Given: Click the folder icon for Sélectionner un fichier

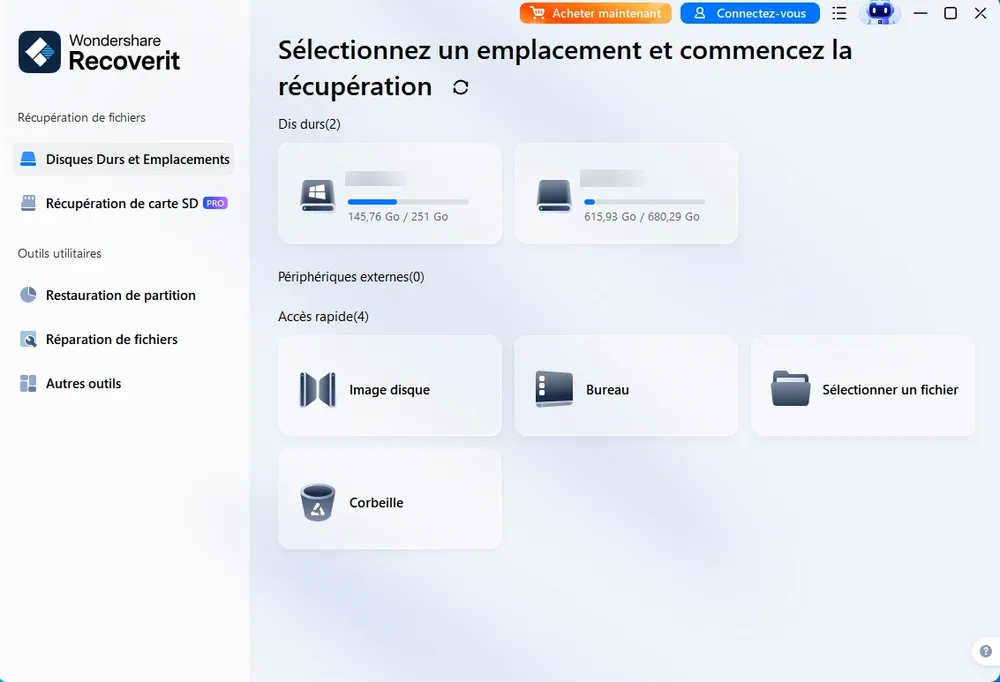Looking at the screenshot, I should coord(790,389).
